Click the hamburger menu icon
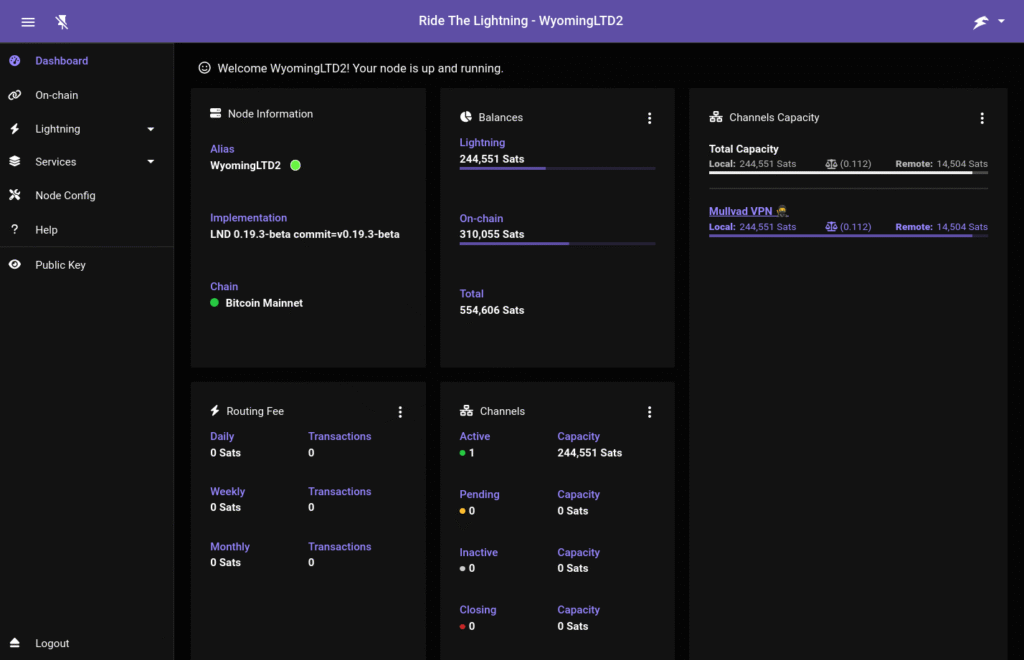This screenshot has height=660, width=1024. coord(28,22)
